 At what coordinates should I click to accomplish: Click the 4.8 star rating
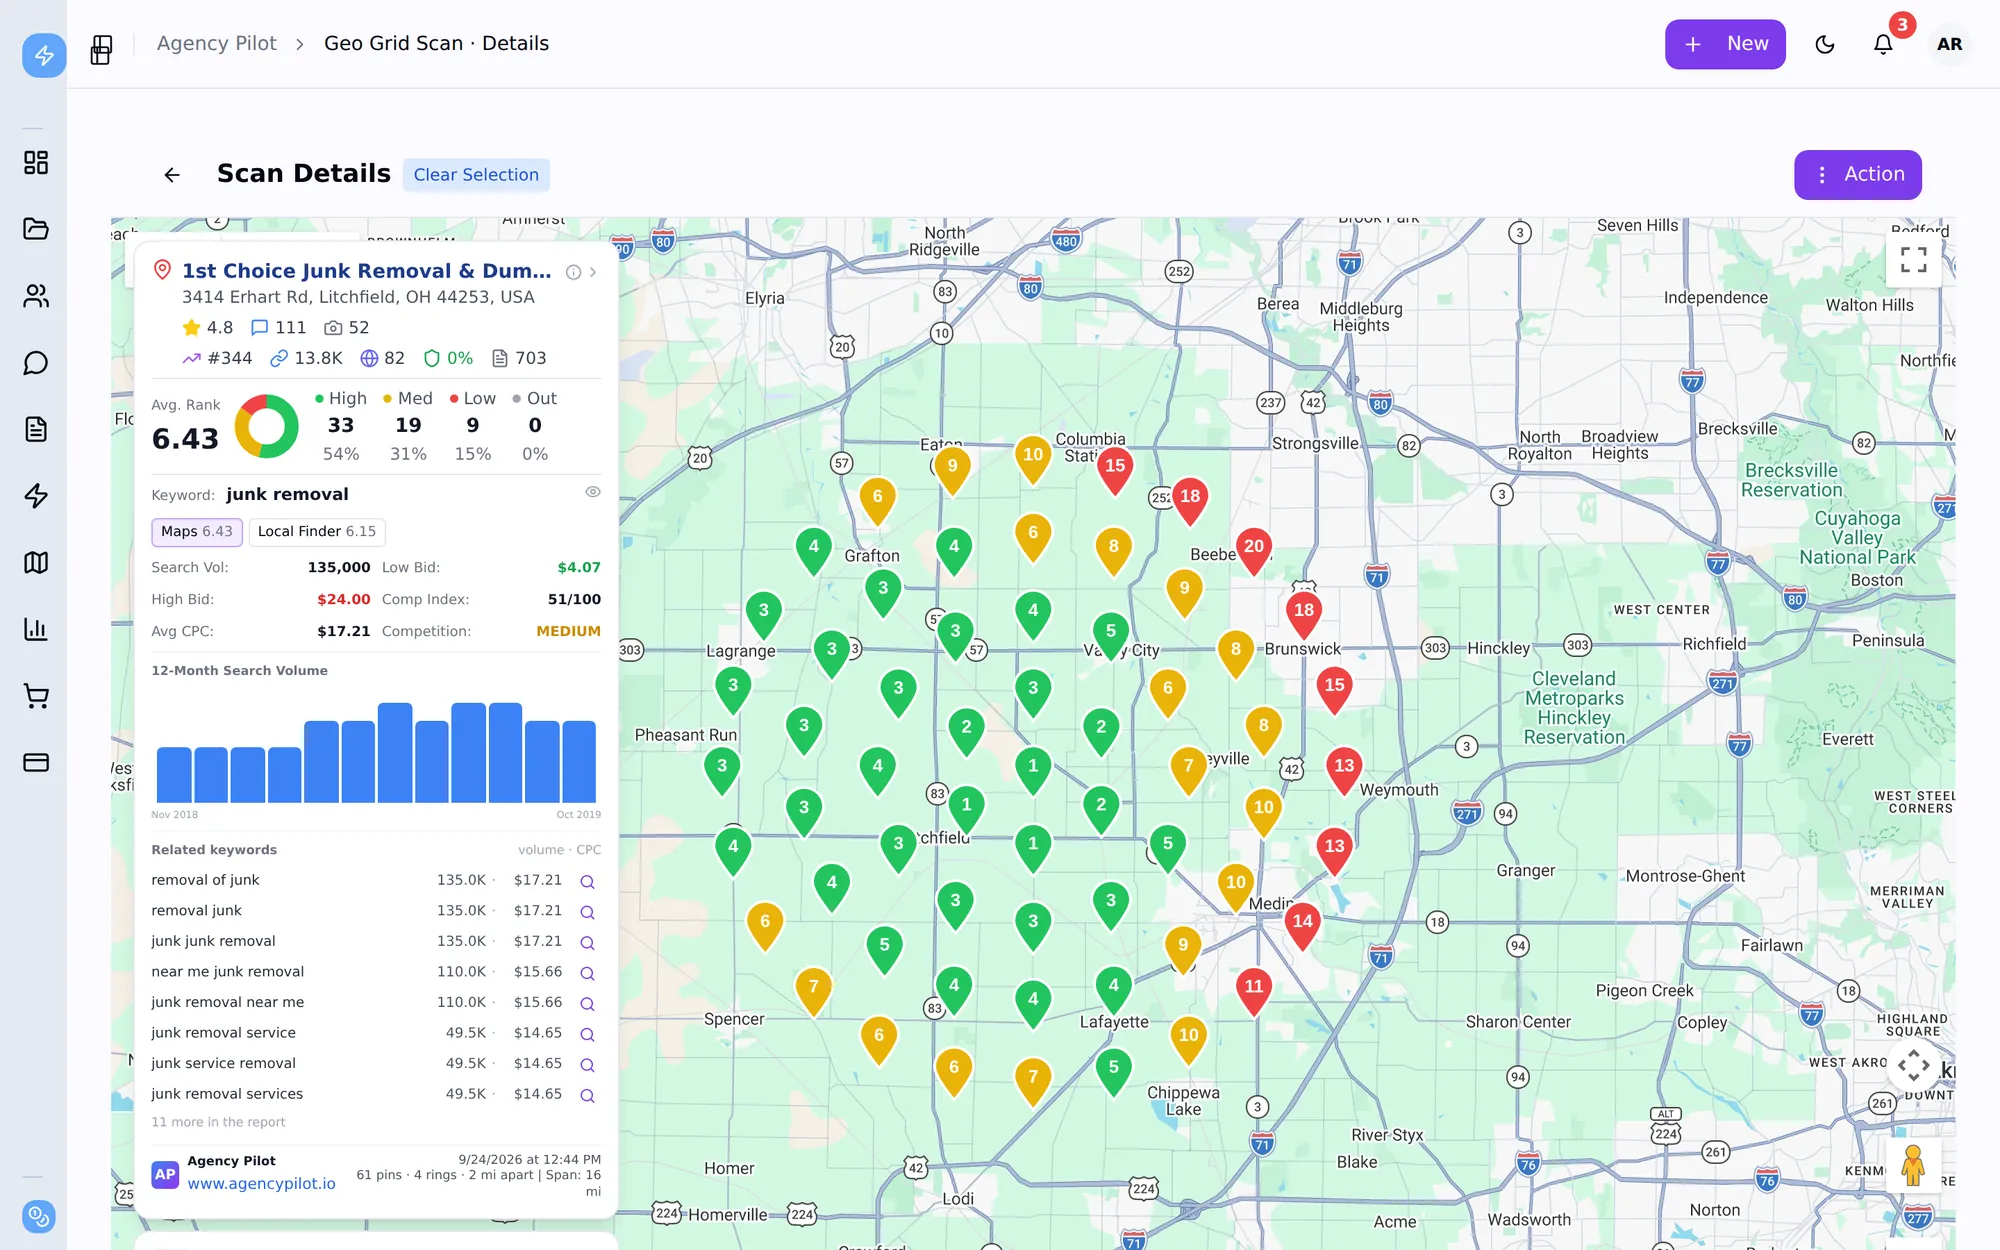pos(207,328)
